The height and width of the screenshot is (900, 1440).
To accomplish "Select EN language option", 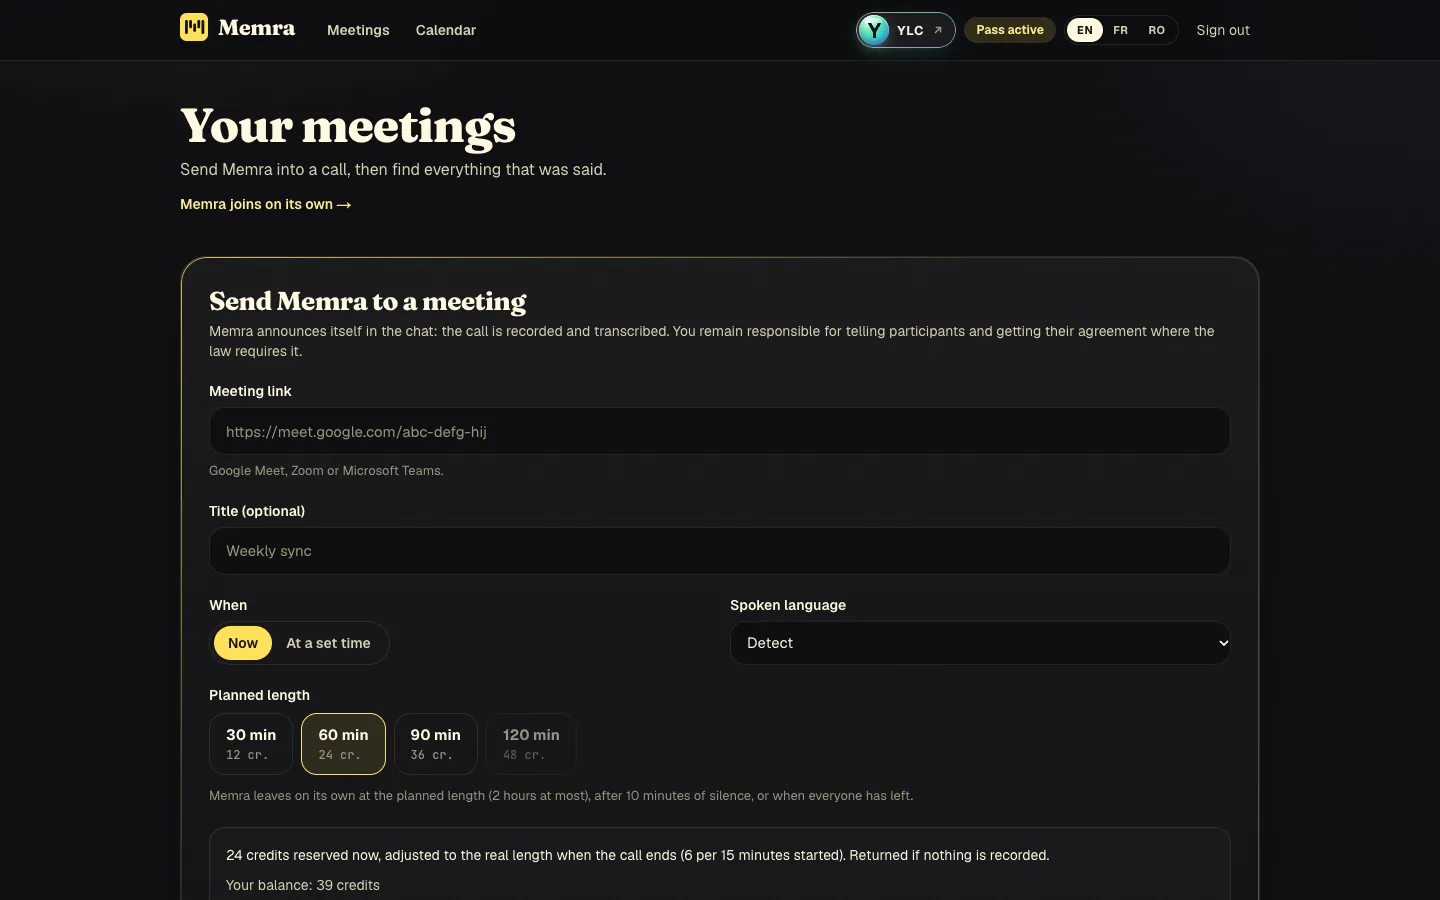I will tap(1085, 30).
